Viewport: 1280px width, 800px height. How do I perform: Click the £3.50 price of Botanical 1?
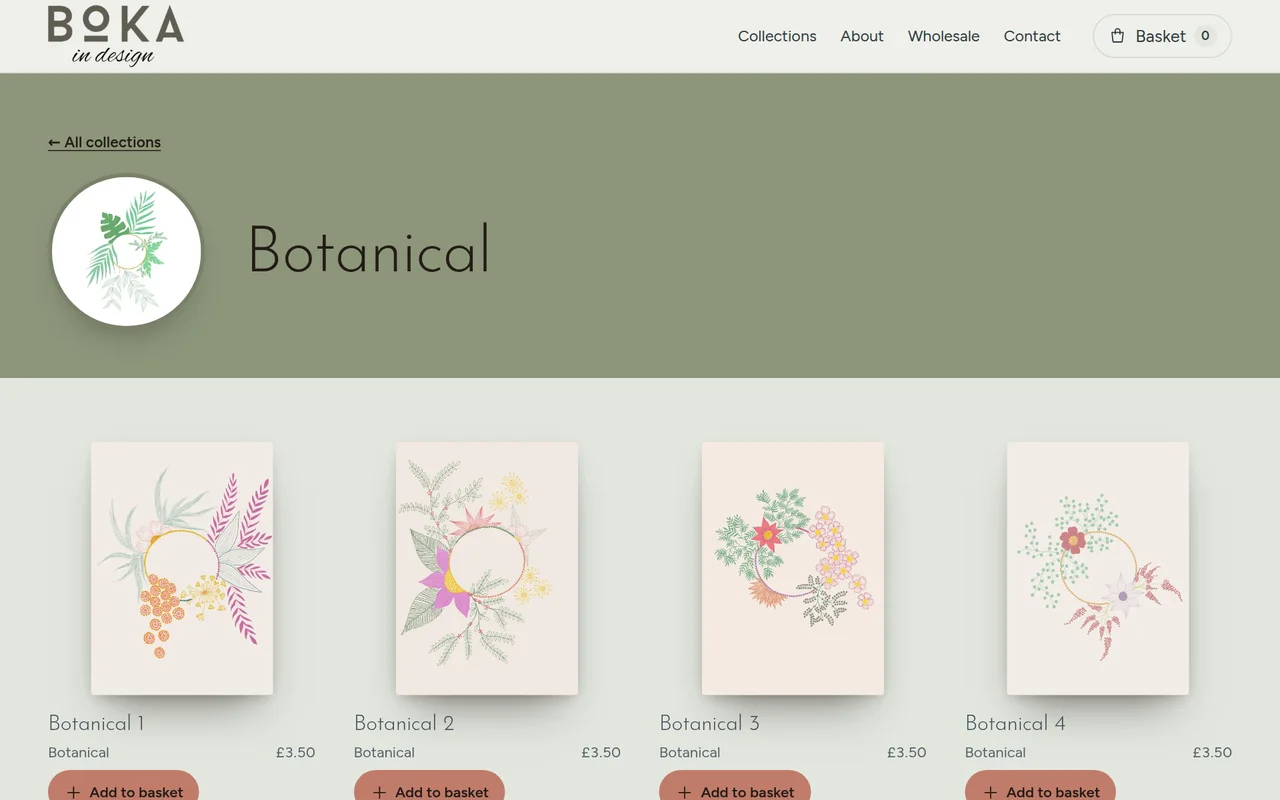(296, 752)
